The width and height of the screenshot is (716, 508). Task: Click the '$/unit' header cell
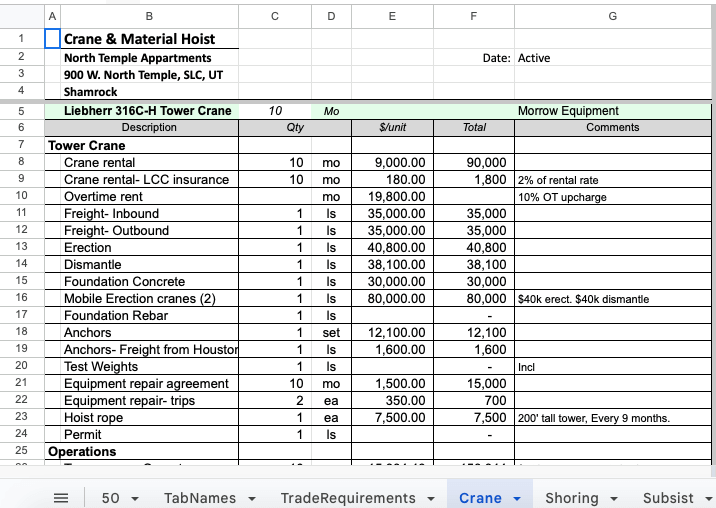tap(392, 127)
